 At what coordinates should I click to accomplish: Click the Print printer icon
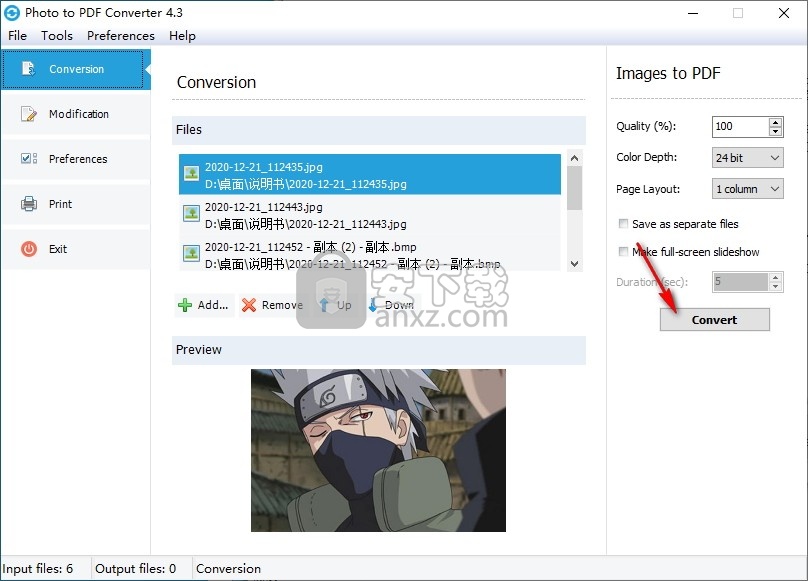(x=28, y=204)
